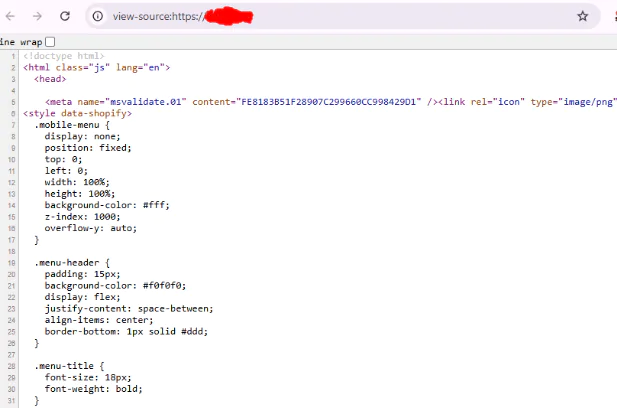Click the 'justify-content: space-between;' line
Screen dimensions: 617x408
pyautogui.click(x=129, y=309)
